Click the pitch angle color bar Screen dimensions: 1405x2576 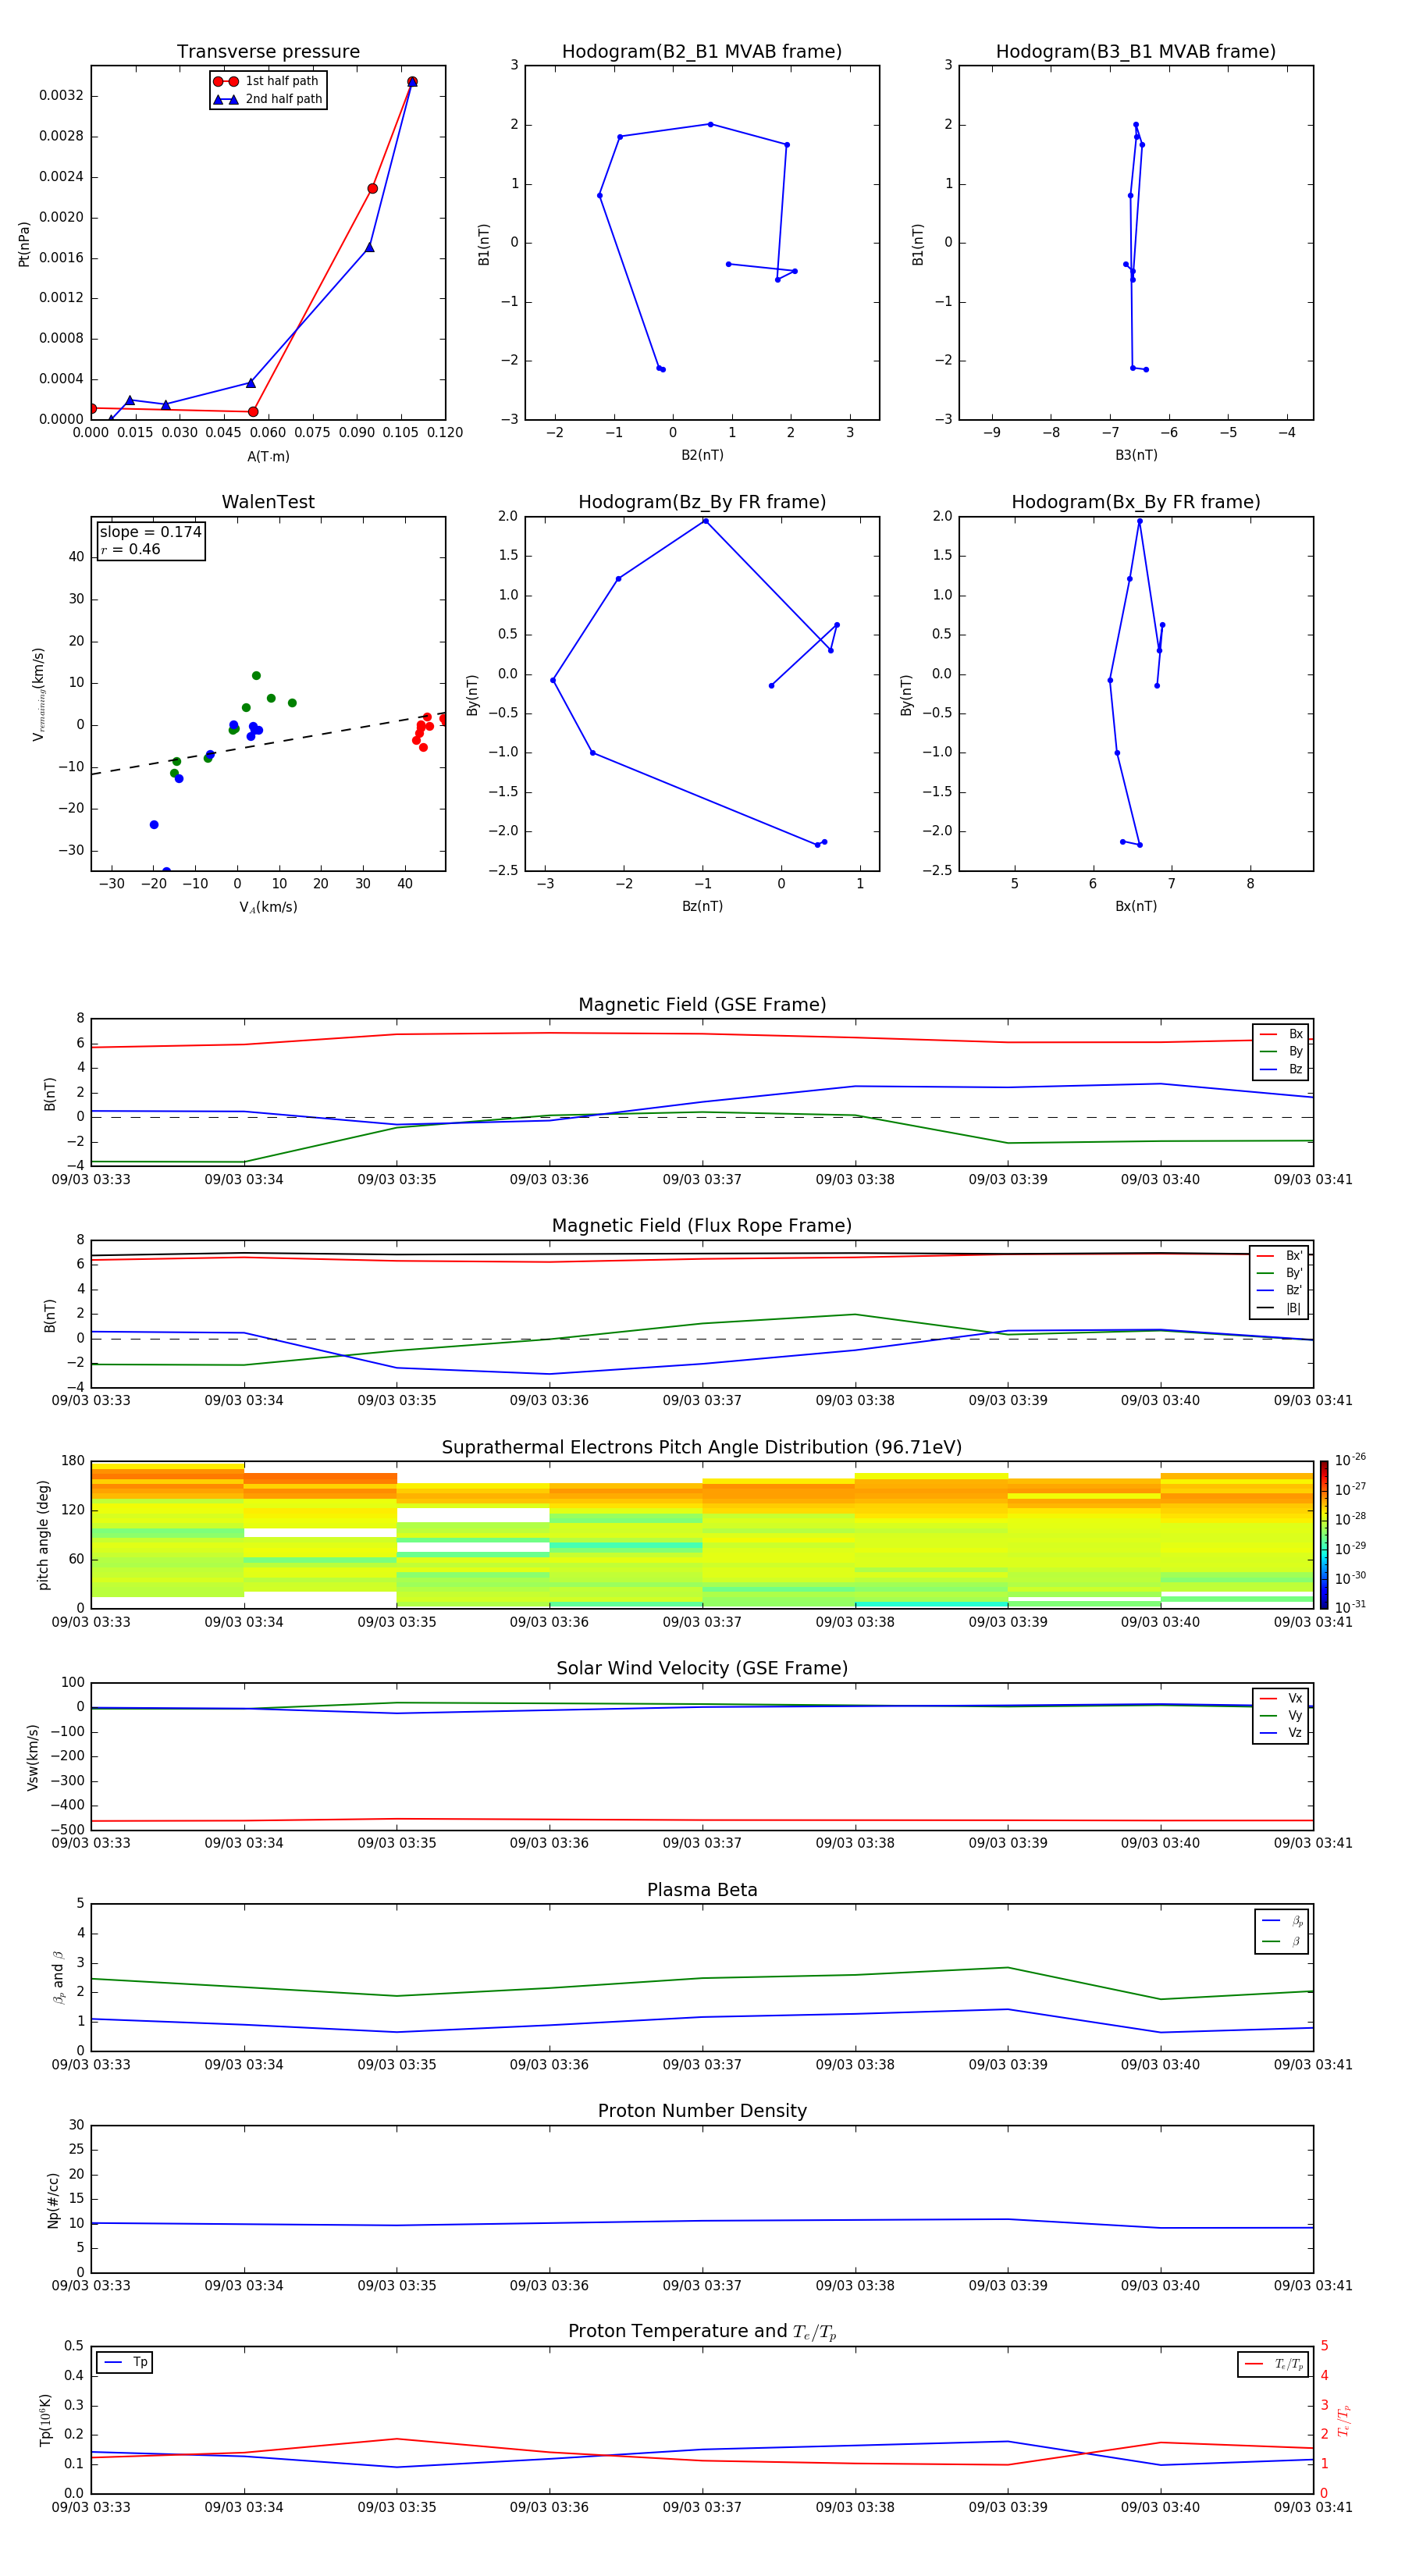(1324, 1535)
